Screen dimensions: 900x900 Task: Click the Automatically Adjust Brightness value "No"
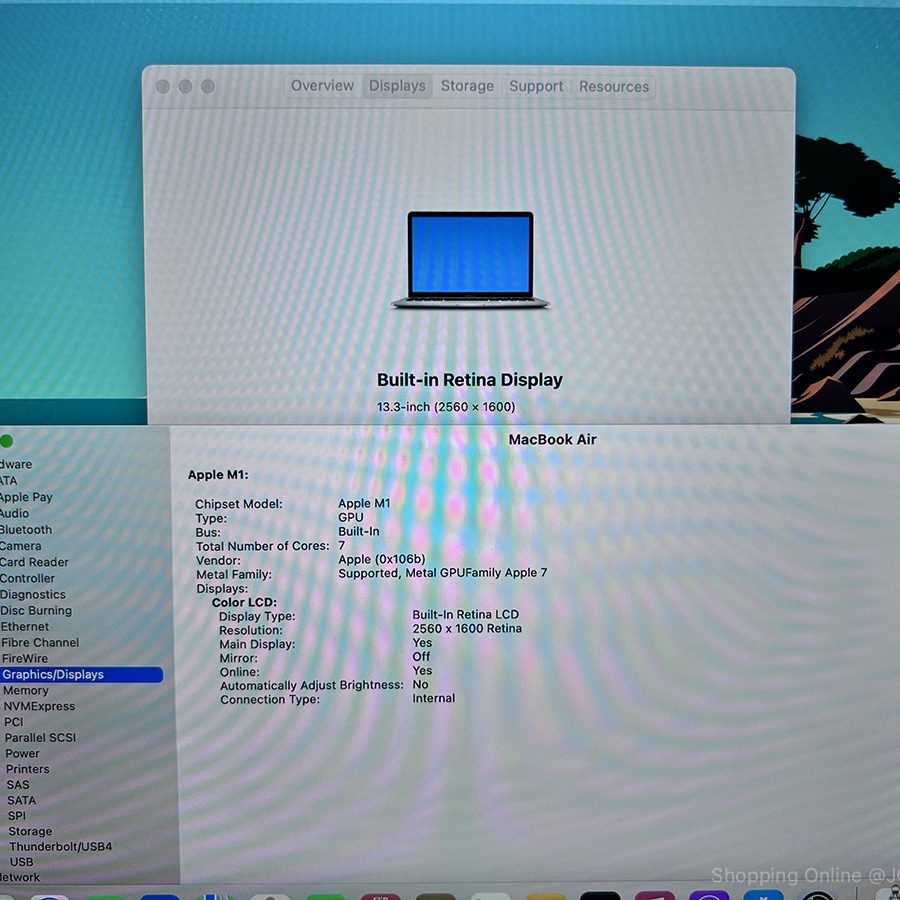pyautogui.click(x=420, y=684)
